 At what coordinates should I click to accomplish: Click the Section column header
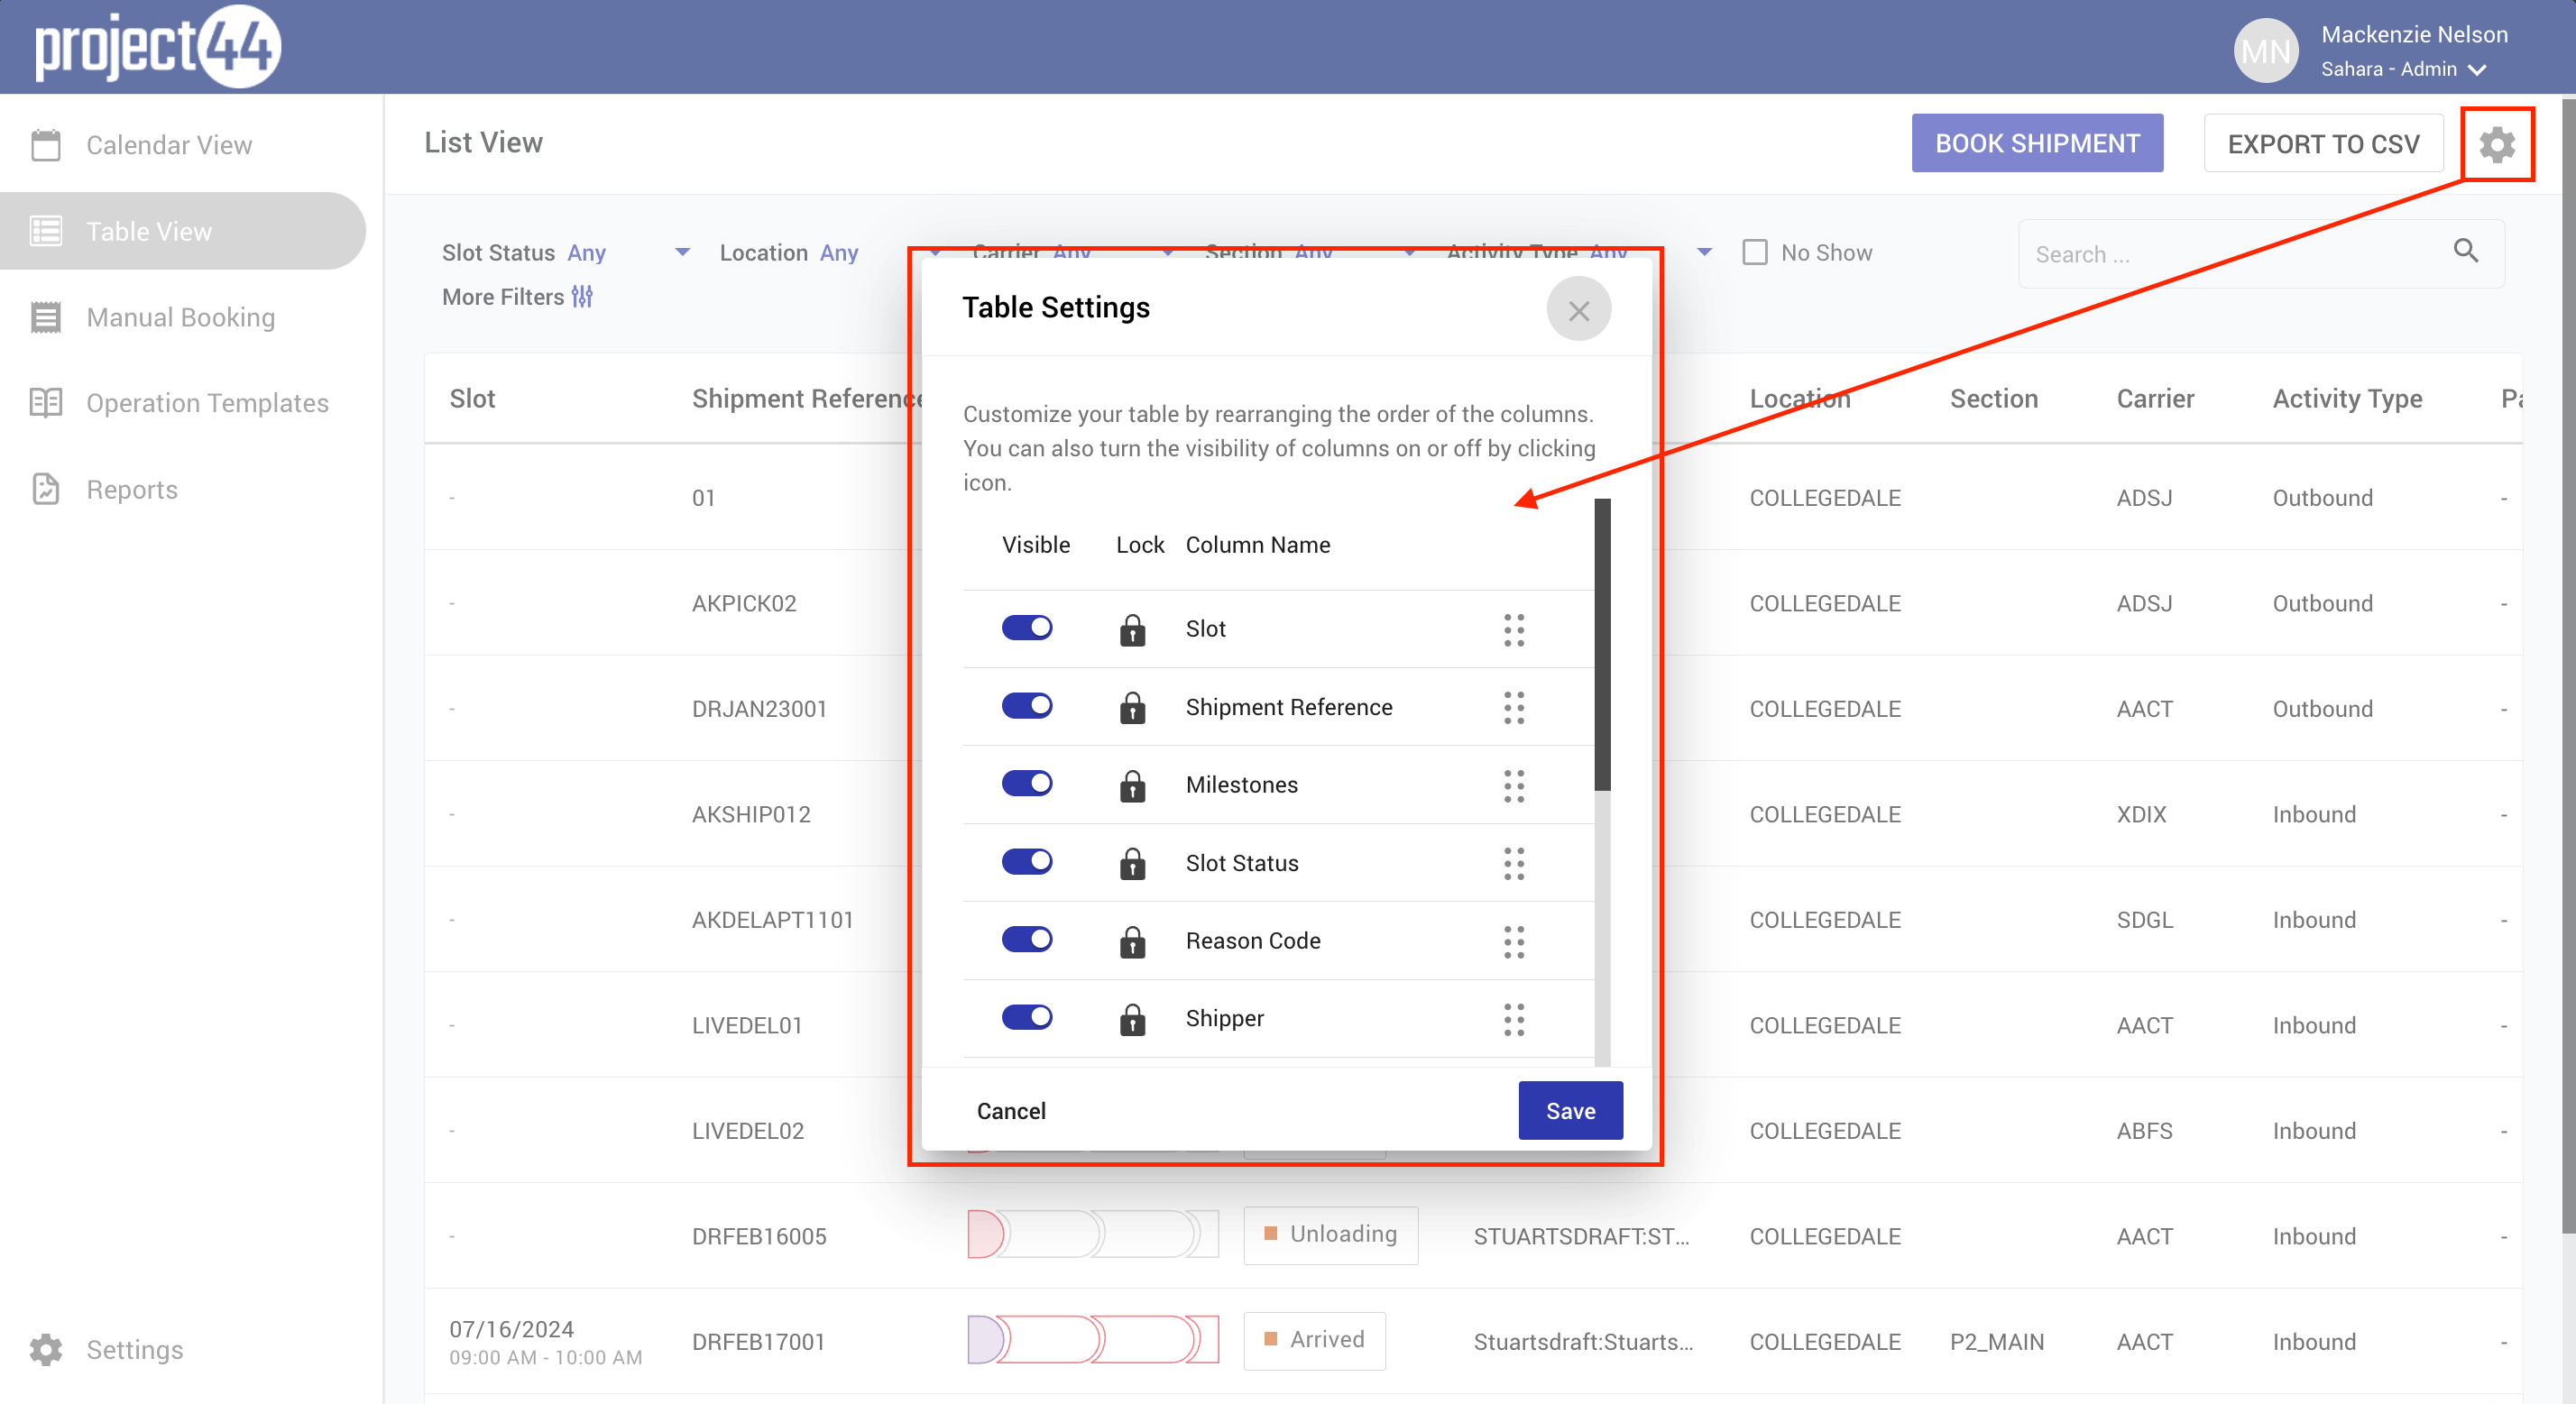1993,398
